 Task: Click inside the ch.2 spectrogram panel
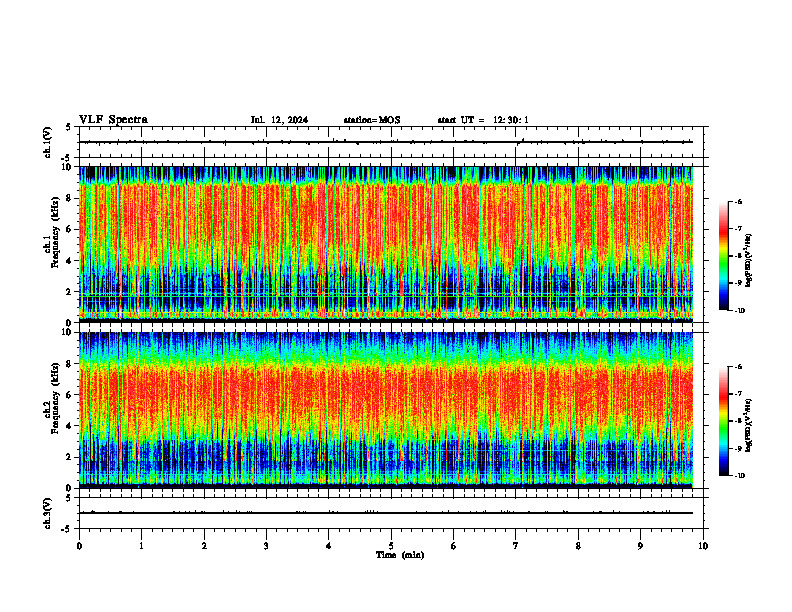386,410
